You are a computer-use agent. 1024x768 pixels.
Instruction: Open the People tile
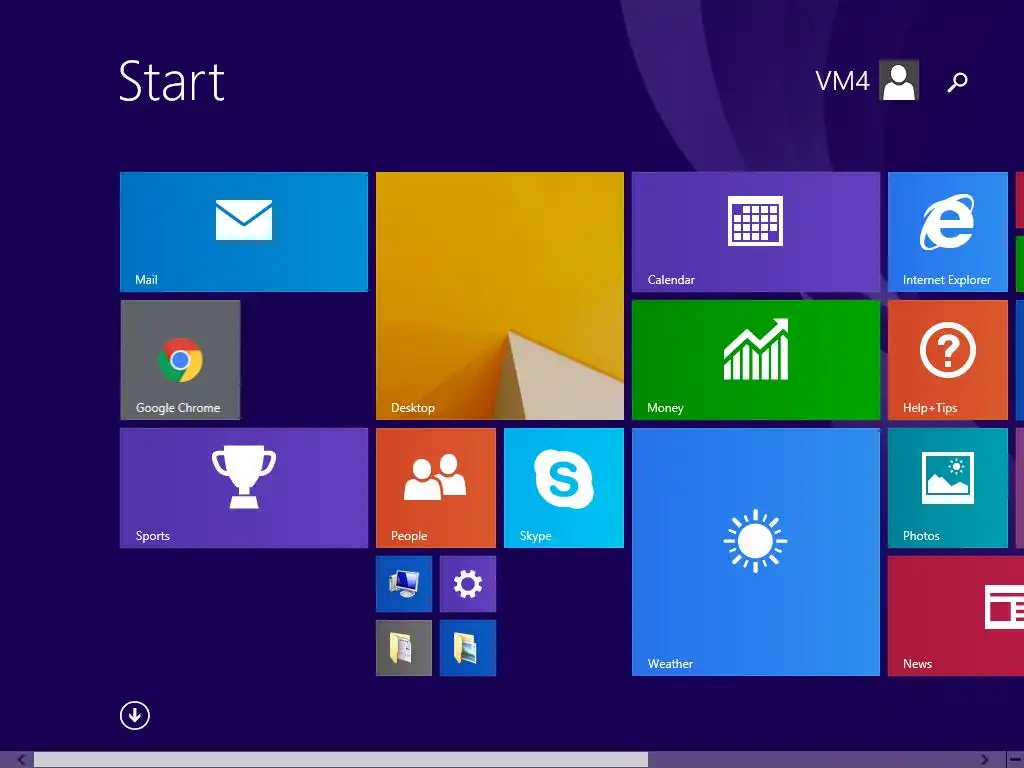coord(436,488)
